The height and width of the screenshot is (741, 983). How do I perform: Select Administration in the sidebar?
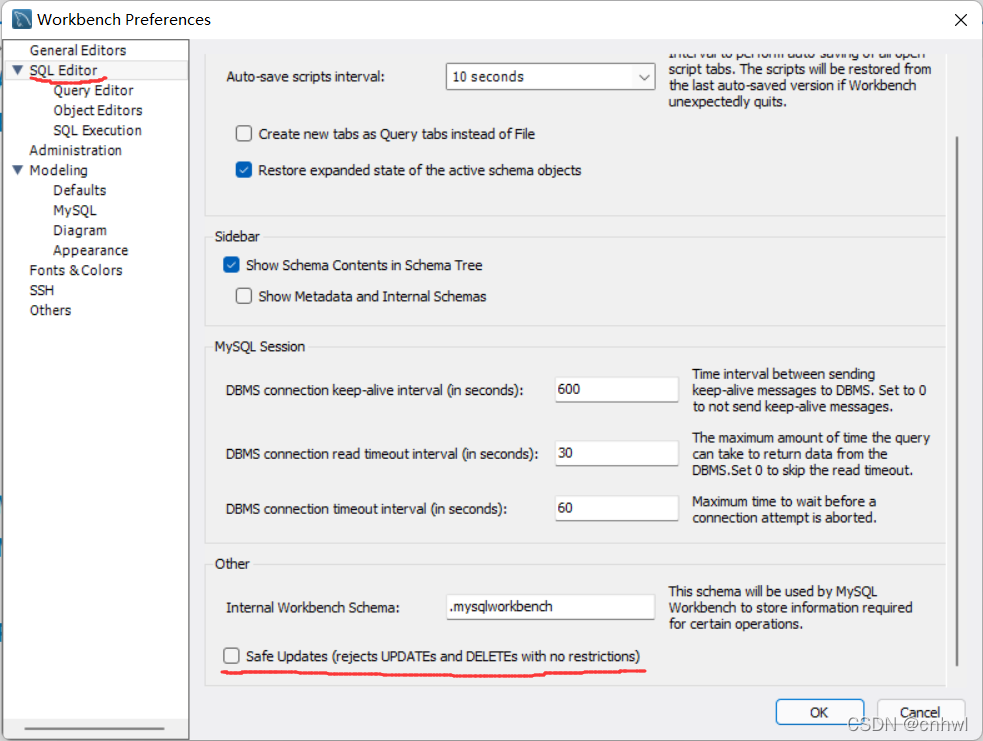(75, 150)
